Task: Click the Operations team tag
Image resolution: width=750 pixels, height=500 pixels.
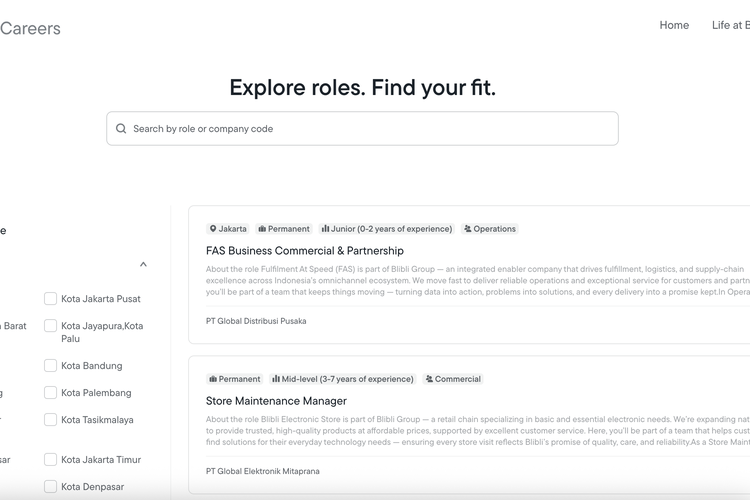Action: [490, 229]
